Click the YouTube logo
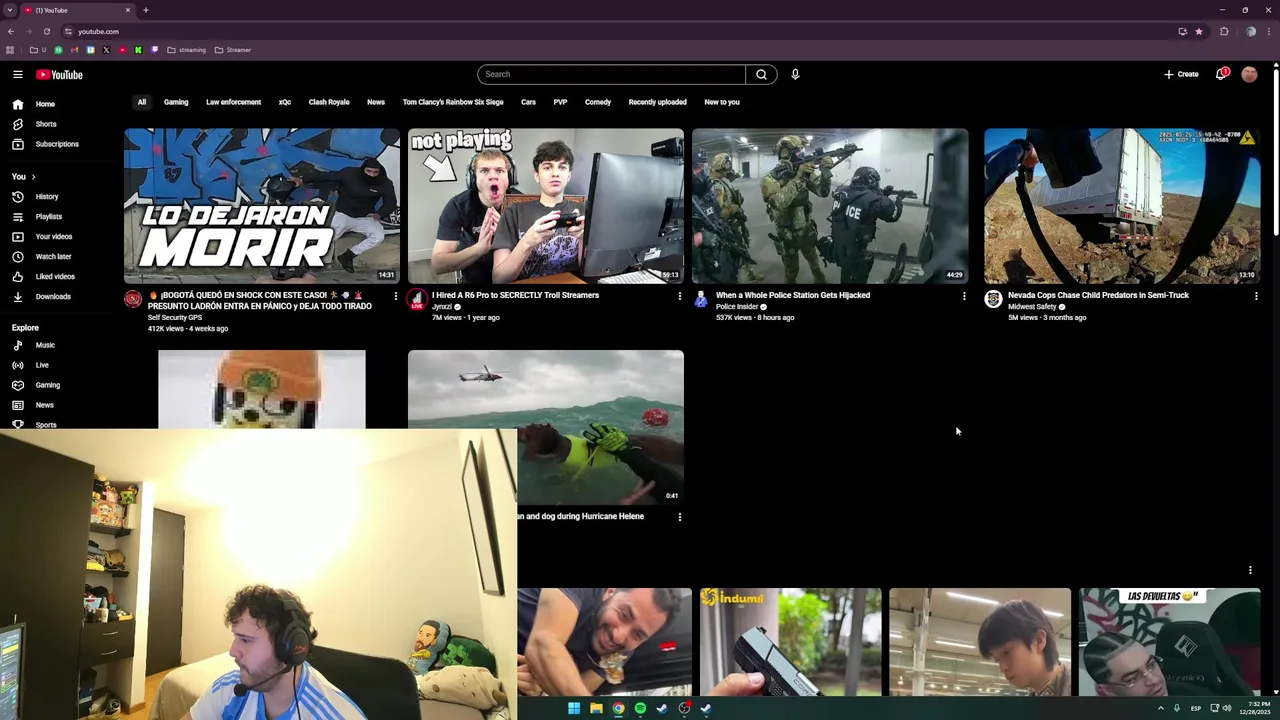1280x720 pixels. pyautogui.click(x=59, y=74)
